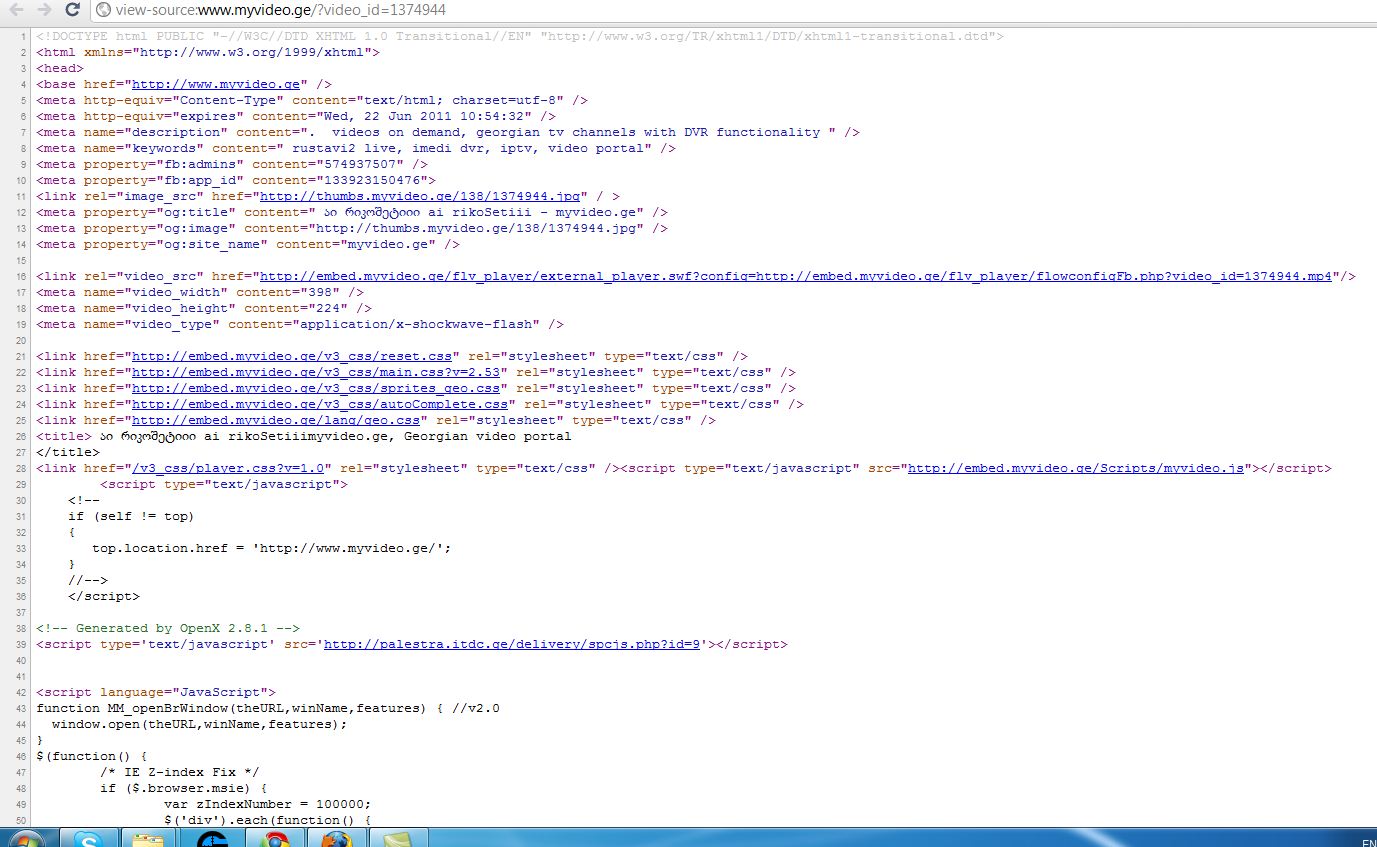The image size is (1377, 847).
Task: Open the Scripts/myvideo.js script link
Action: coord(1075,468)
